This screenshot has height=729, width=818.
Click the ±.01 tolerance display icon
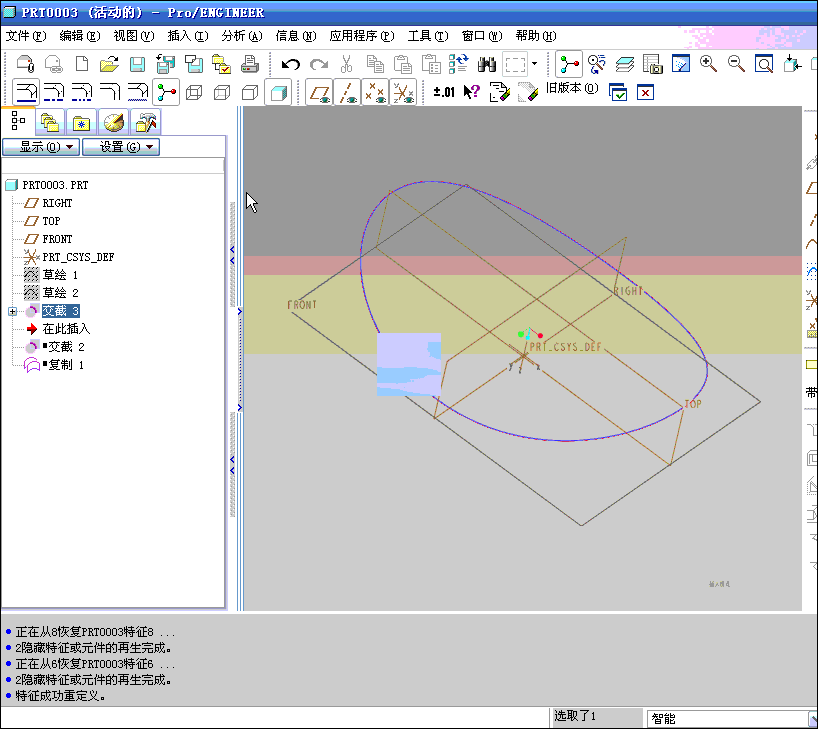tap(444, 93)
